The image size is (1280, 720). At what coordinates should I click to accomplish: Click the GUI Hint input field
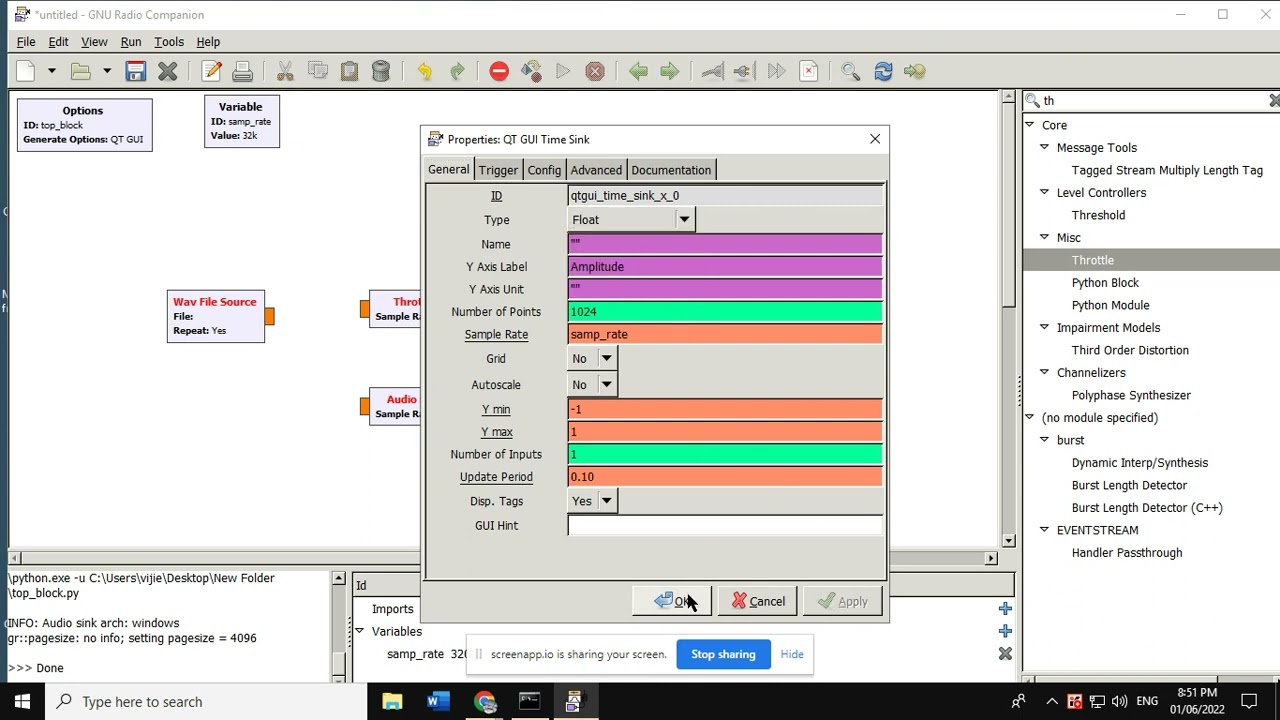(725, 526)
